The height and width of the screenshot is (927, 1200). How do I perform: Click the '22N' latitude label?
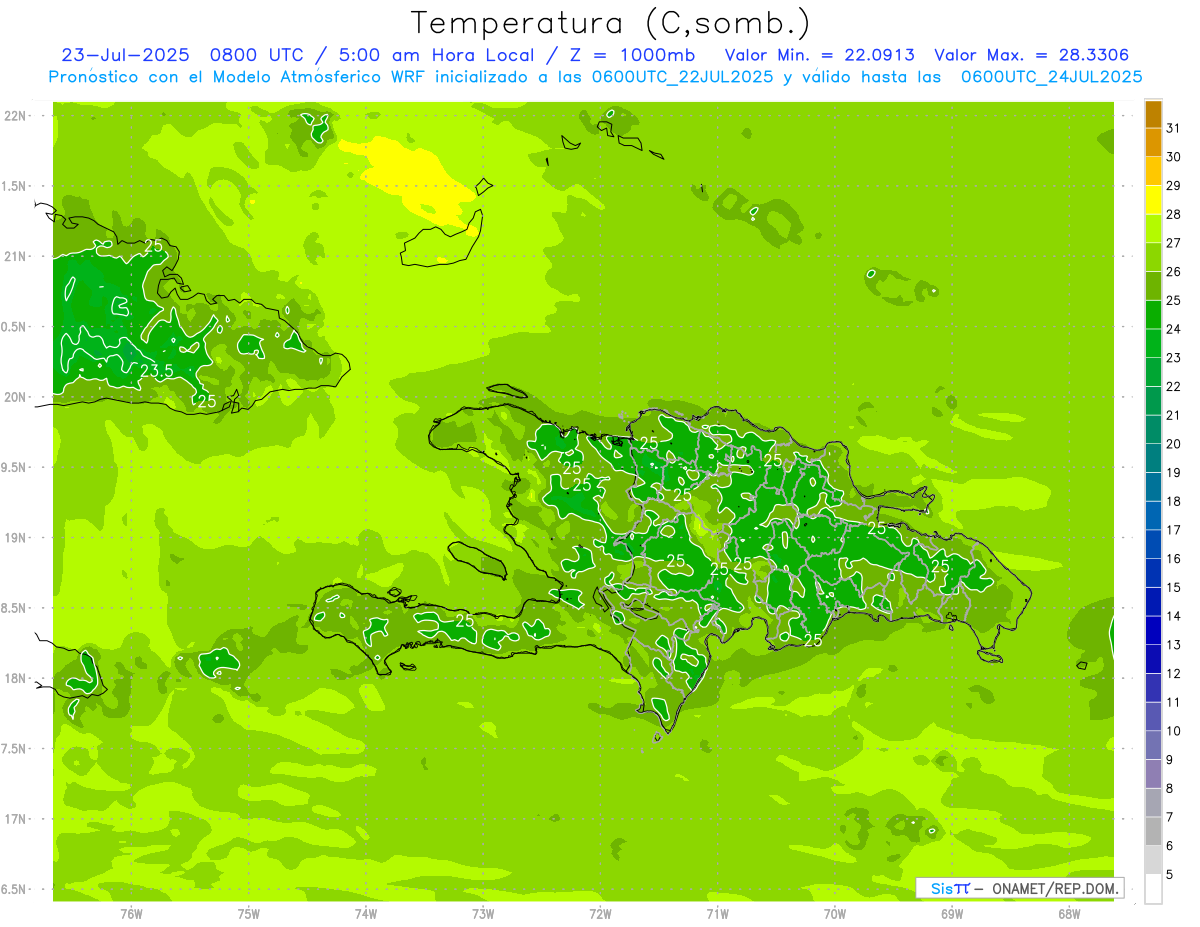pyautogui.click(x=15, y=116)
